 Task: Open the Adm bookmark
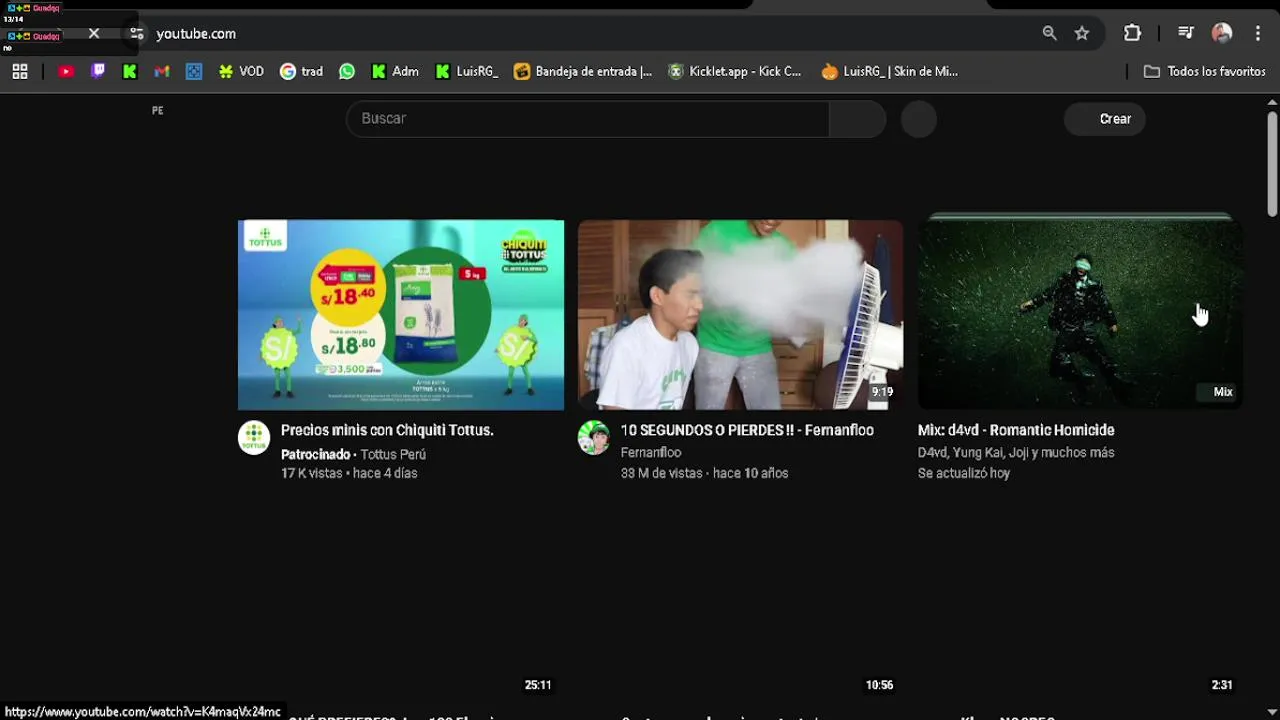pos(395,71)
